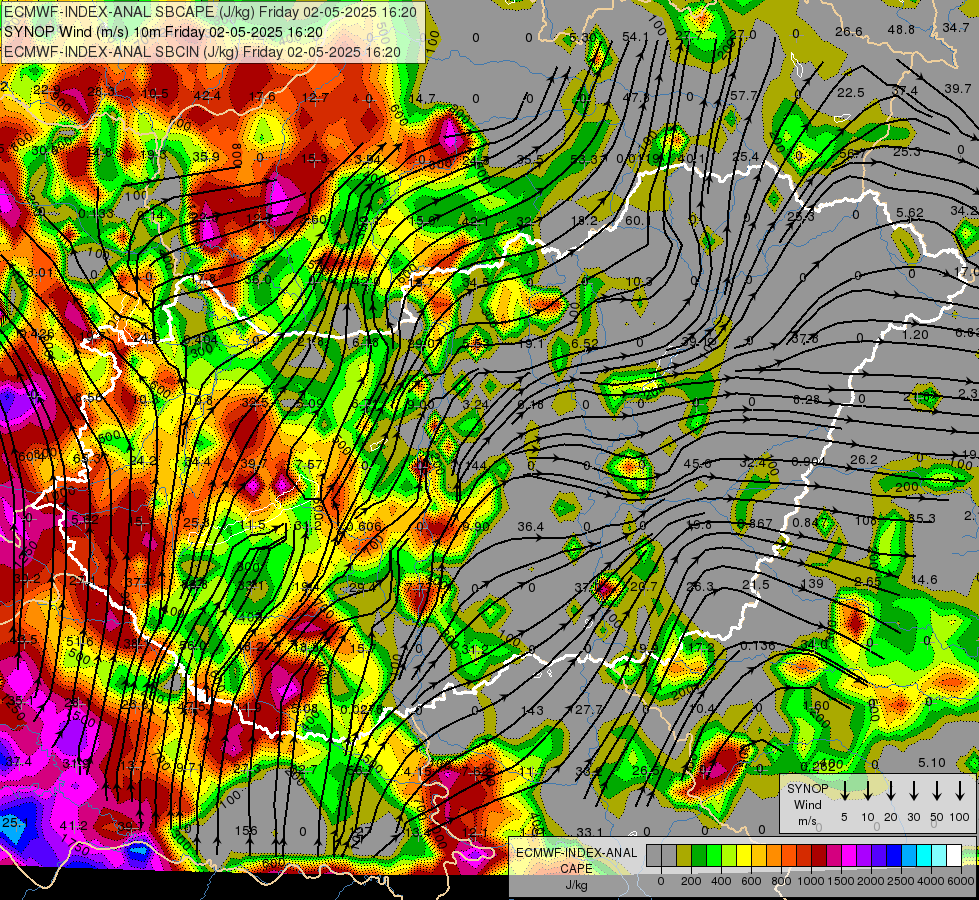The width and height of the screenshot is (979, 900).
Task: Click the map value '139'
Action: click(x=812, y=583)
